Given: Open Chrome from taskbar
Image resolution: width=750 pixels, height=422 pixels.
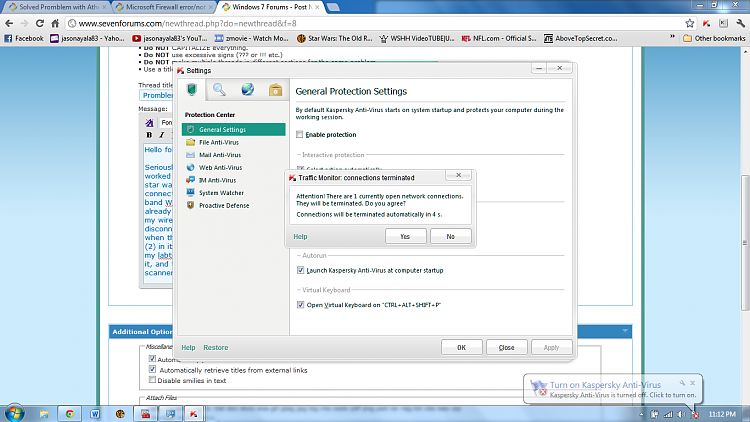Looking at the screenshot, I should pyautogui.click(x=70, y=414).
